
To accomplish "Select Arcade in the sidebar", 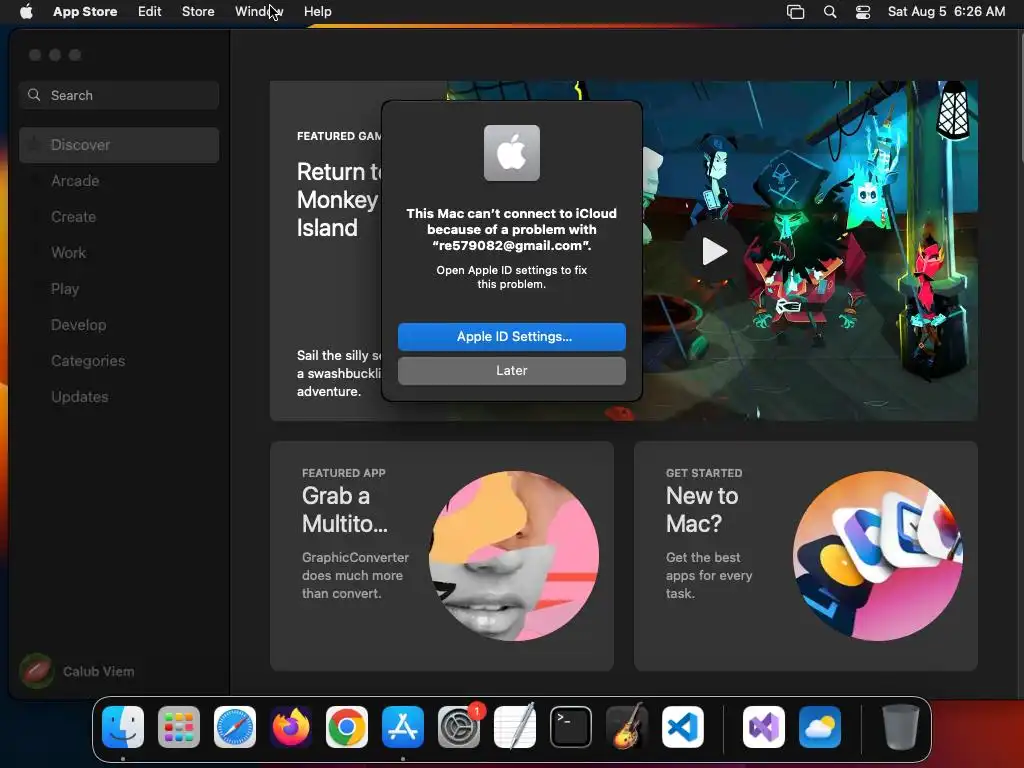I will pyautogui.click(x=119, y=181).
